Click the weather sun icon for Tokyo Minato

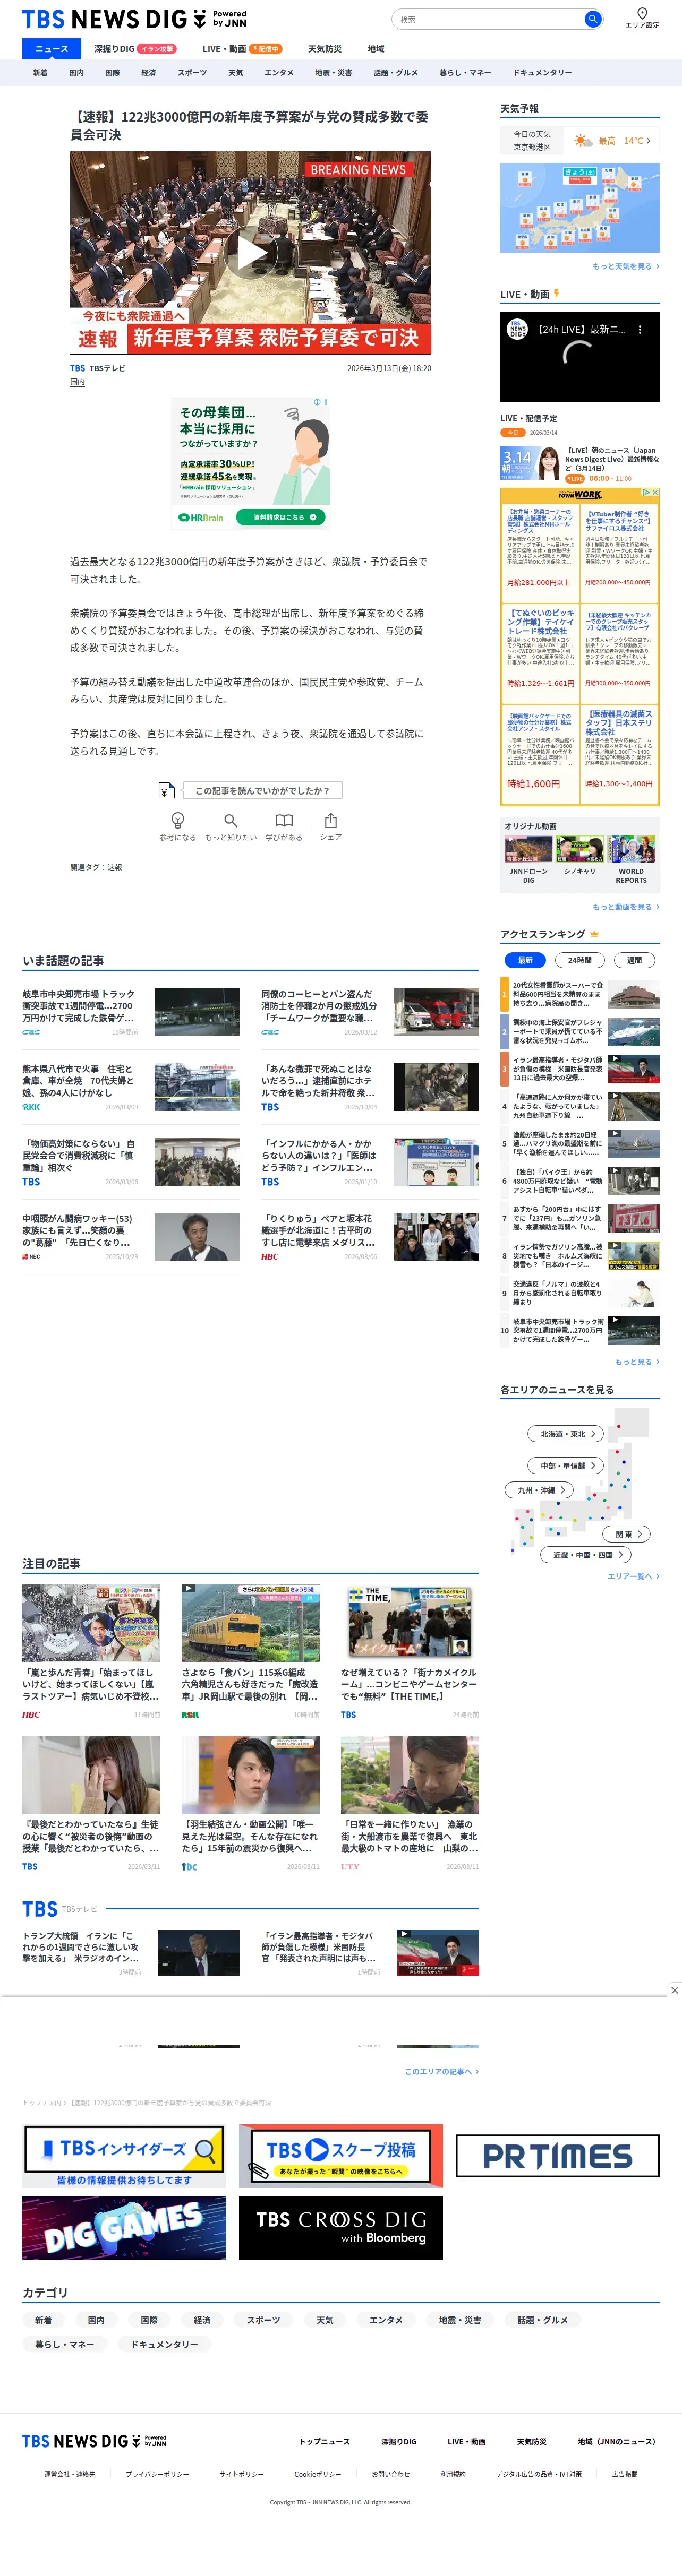[583, 141]
